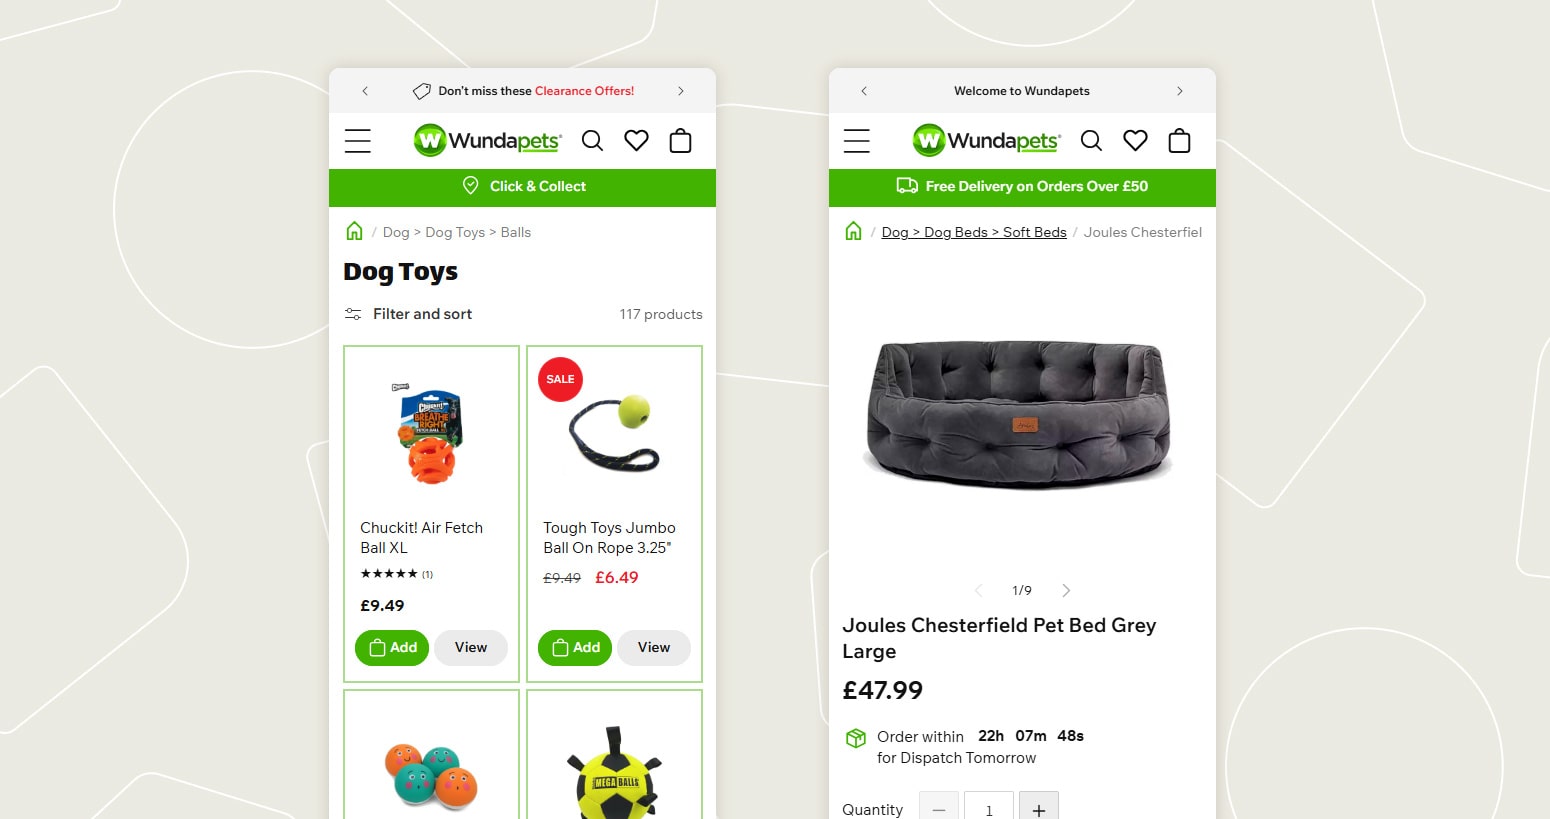Open Dog > Dog Beds > Soft Beds breadcrumb
Screen dimensions: 1550x819
pyautogui.click(x=974, y=232)
